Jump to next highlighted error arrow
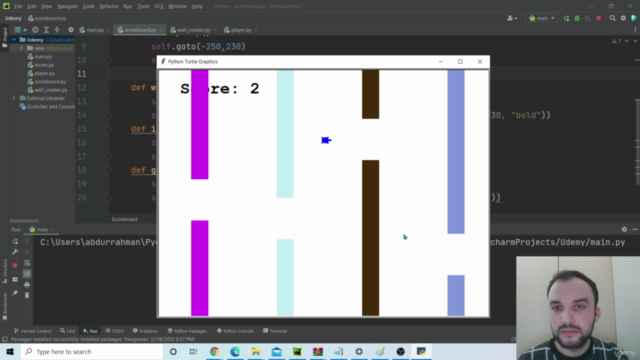Screen dimensions: 640x360 tap(635, 41)
